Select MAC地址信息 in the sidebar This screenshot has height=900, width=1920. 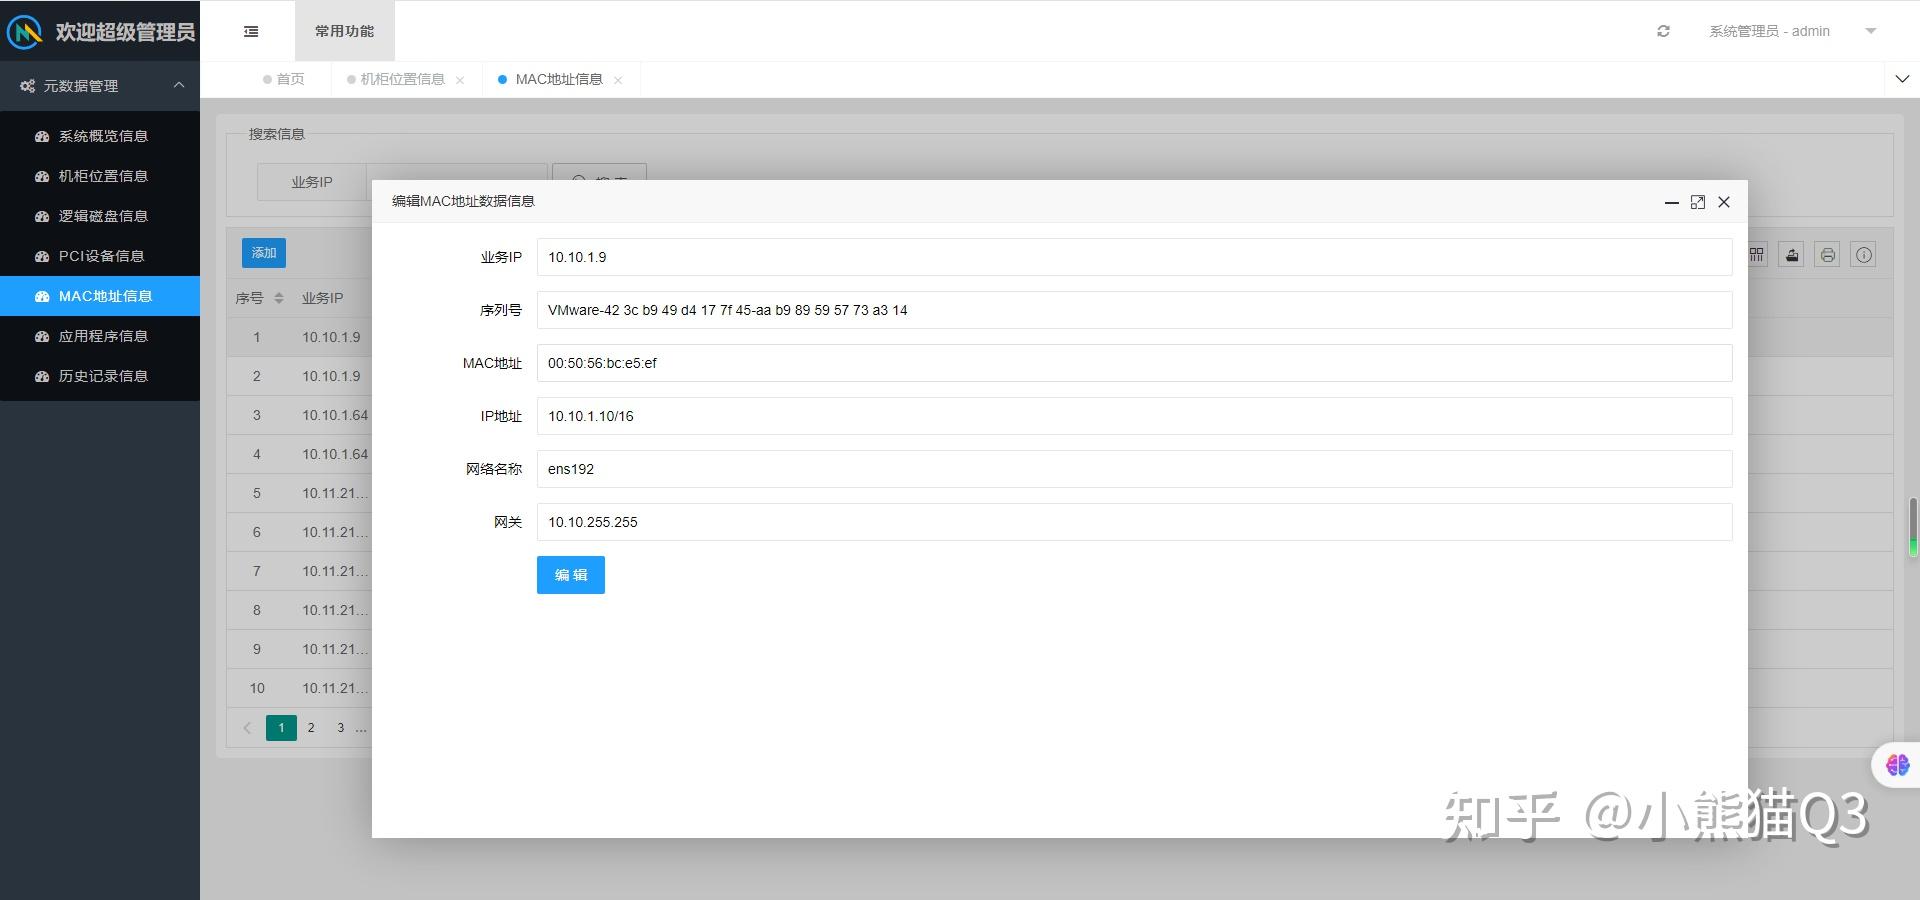[x=100, y=296]
